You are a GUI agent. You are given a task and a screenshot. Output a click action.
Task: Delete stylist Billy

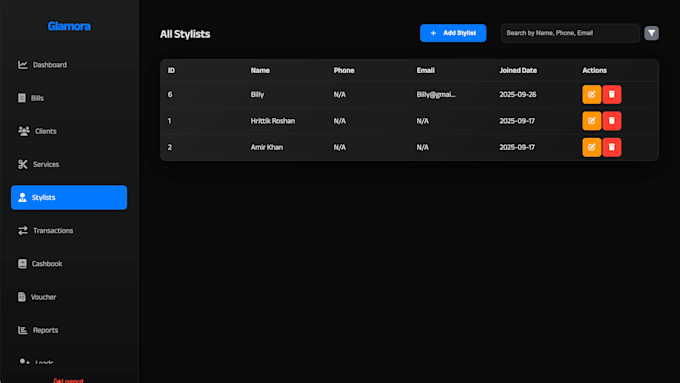[612, 95]
